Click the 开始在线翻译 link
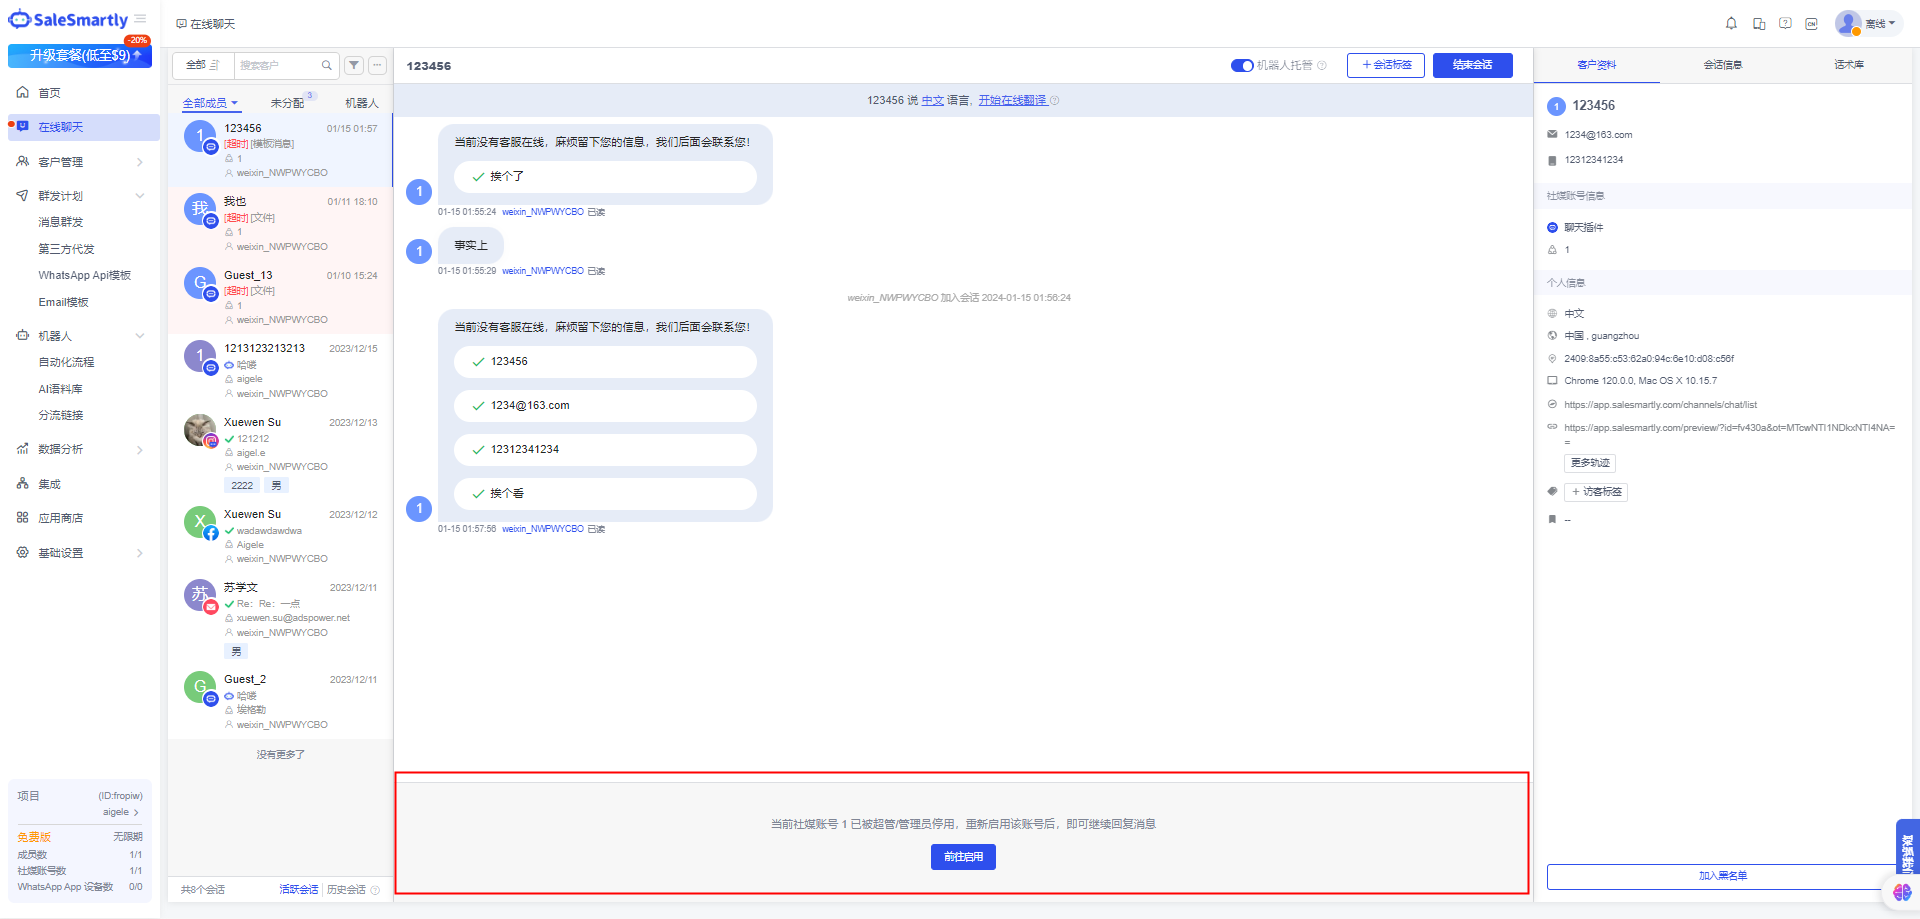 (x=1012, y=100)
